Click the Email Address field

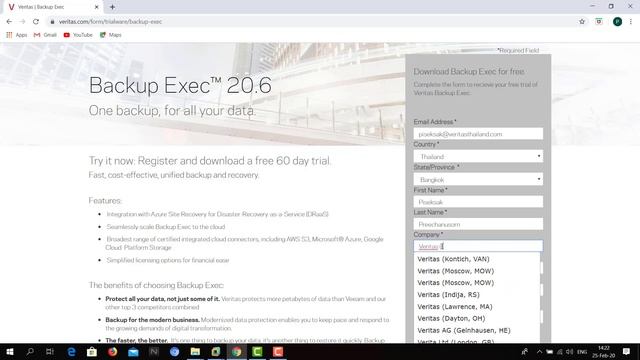click(478, 134)
